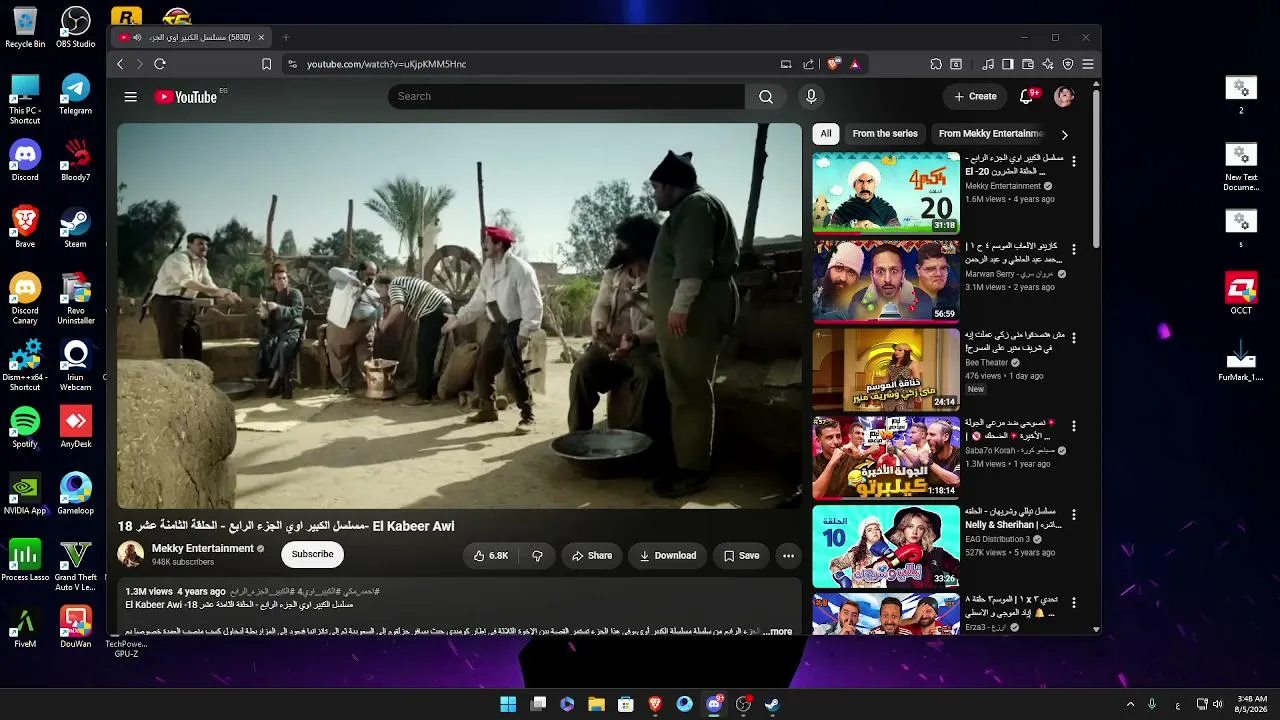This screenshot has height=720, width=1280.
Task: Open Brave Leo AI star icon
Action: pyautogui.click(x=1048, y=64)
